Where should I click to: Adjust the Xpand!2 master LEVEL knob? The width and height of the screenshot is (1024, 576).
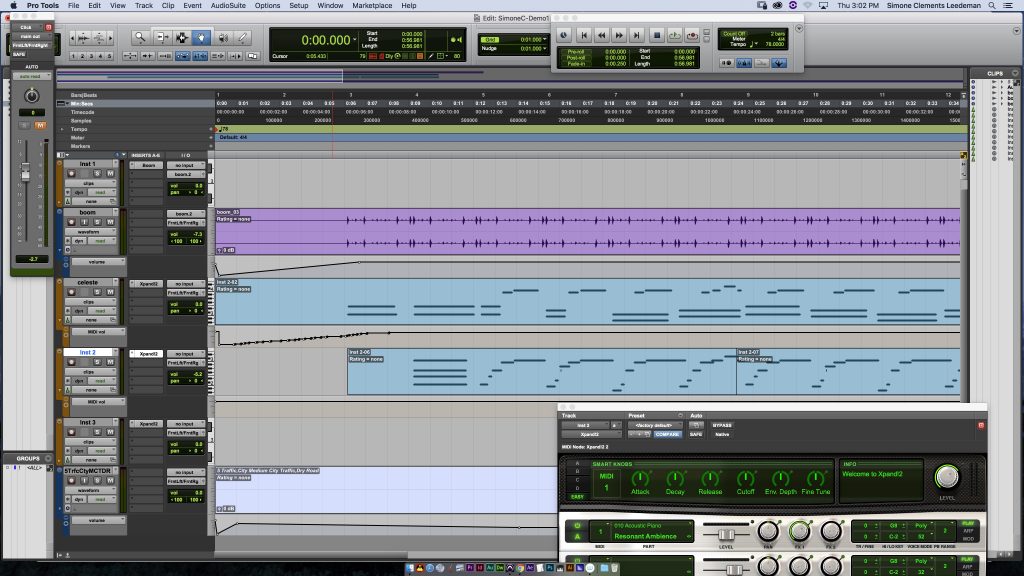[946, 477]
